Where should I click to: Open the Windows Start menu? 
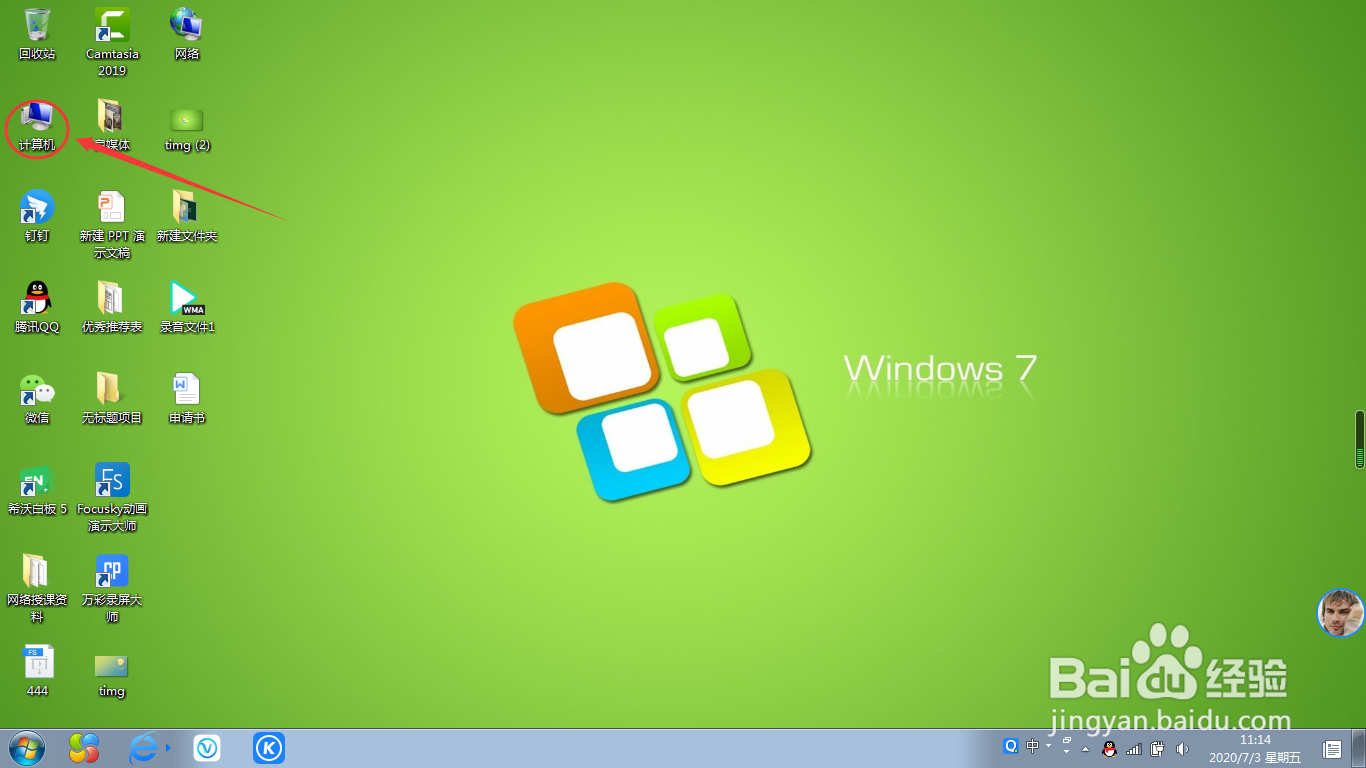(27, 748)
